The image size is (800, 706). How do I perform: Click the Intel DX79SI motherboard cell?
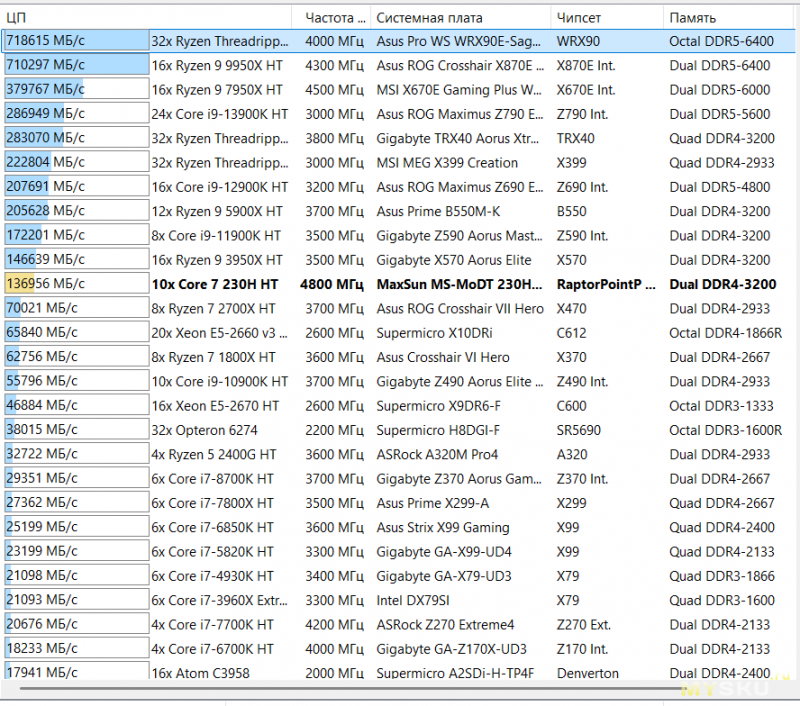point(413,600)
